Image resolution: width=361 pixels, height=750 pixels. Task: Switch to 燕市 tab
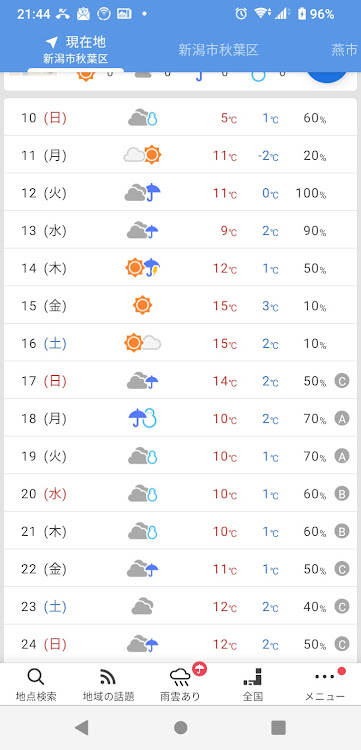tap(344, 50)
